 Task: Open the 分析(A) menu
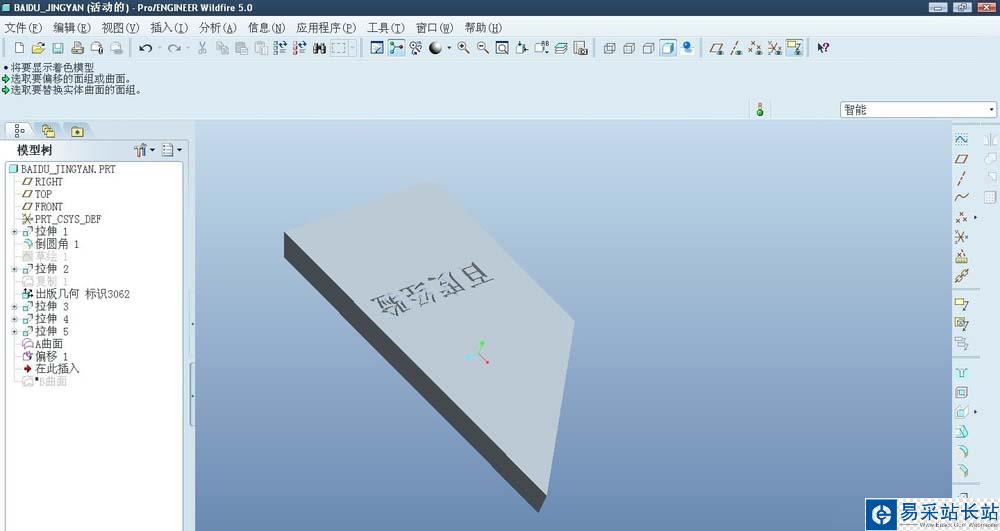point(217,27)
